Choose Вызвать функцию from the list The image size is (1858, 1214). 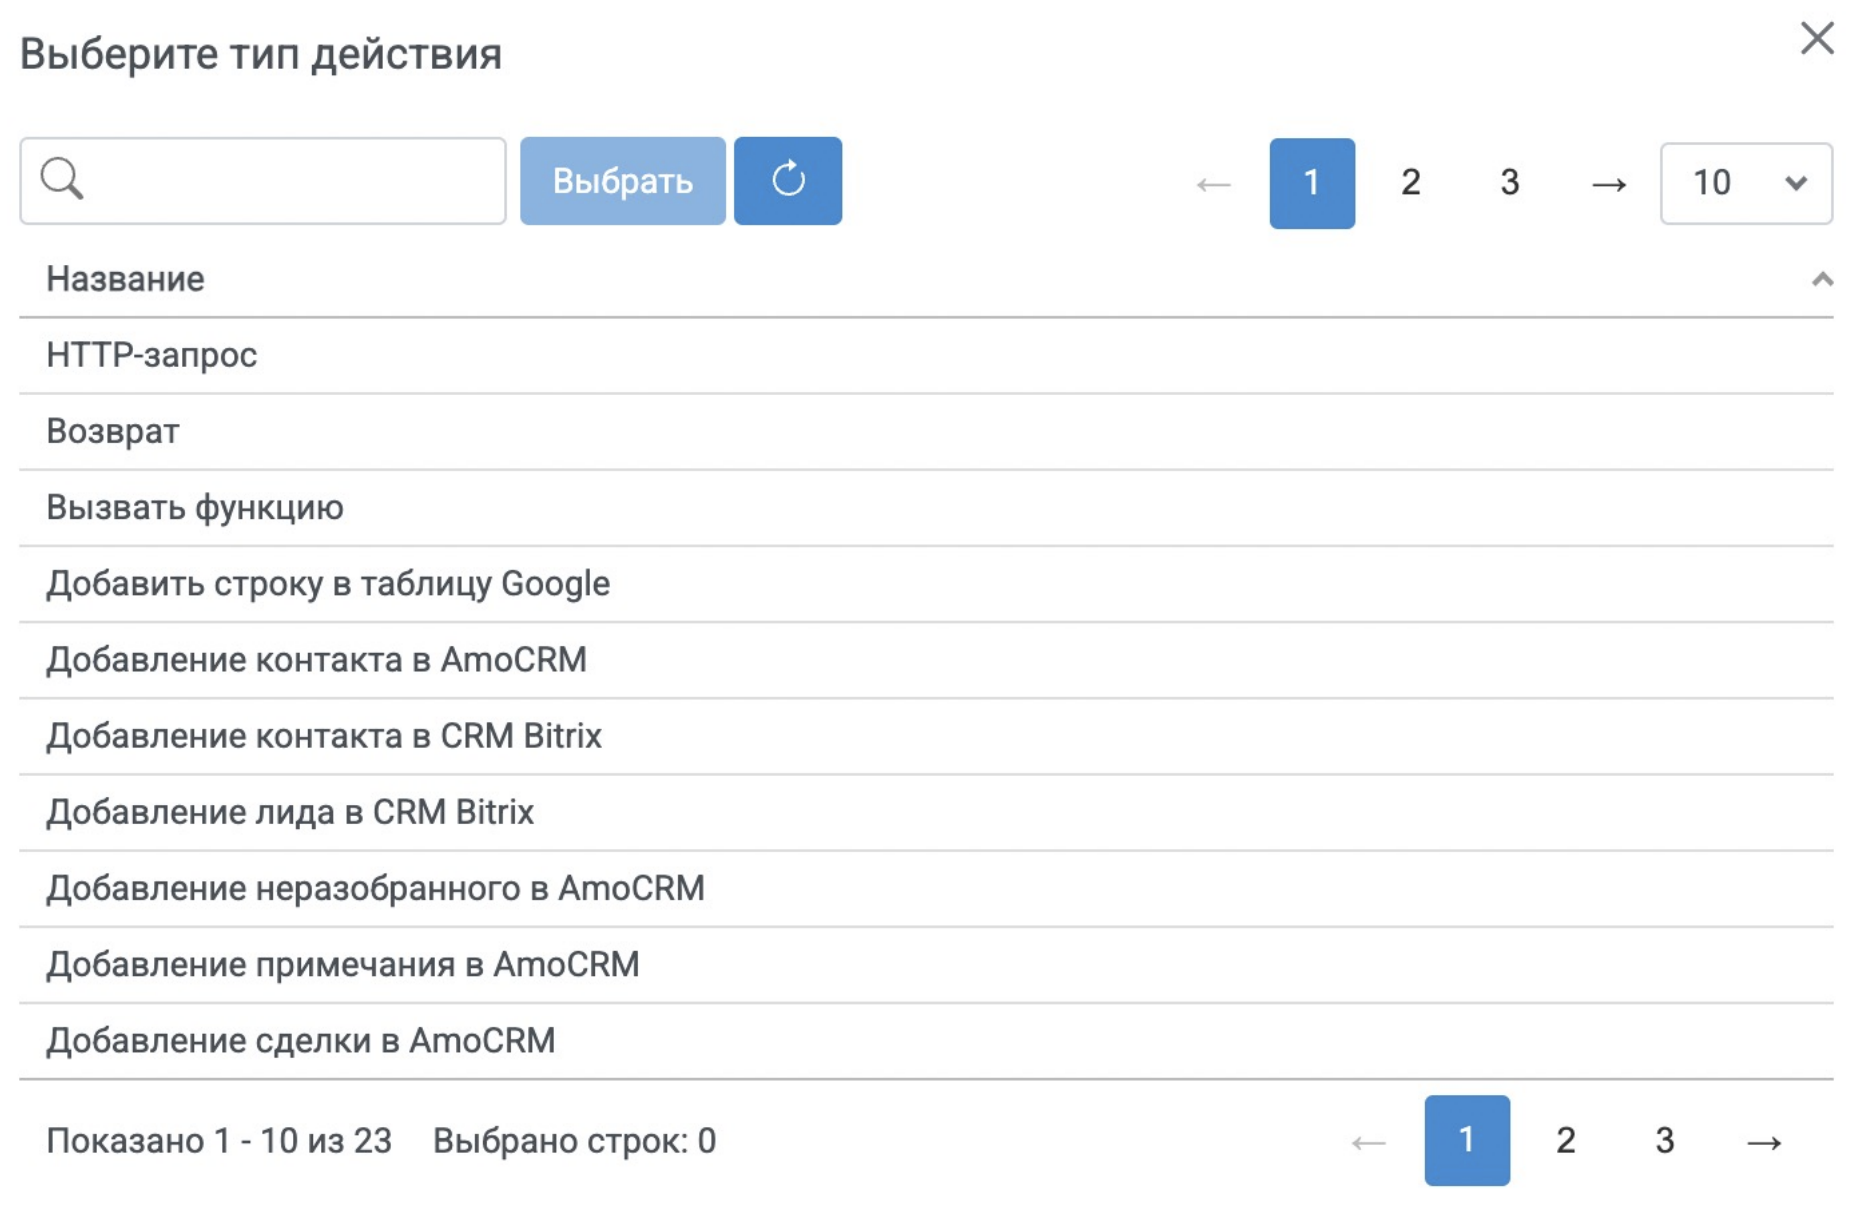195,507
